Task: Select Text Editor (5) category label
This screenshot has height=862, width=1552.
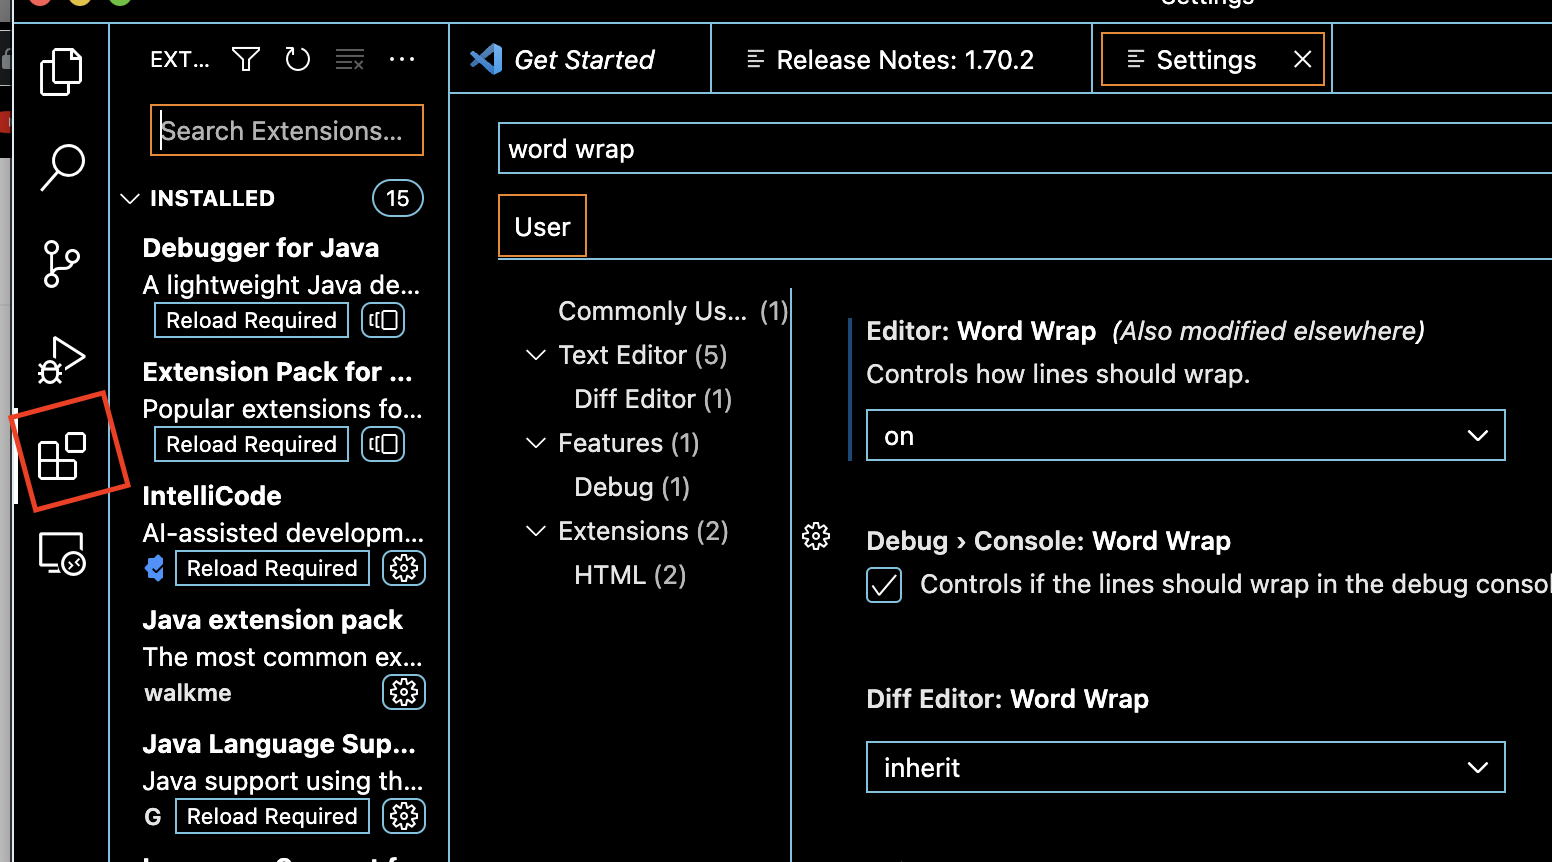Action: coord(643,355)
